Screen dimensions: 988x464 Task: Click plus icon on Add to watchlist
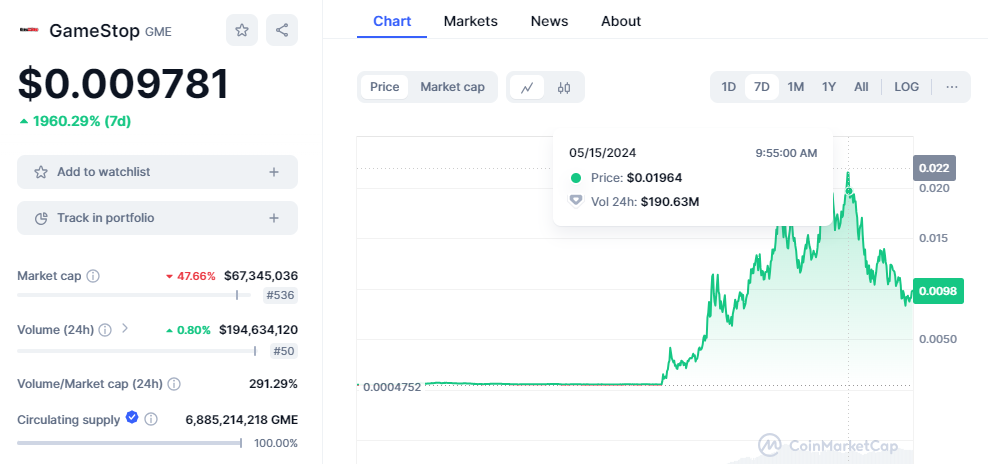(x=273, y=172)
